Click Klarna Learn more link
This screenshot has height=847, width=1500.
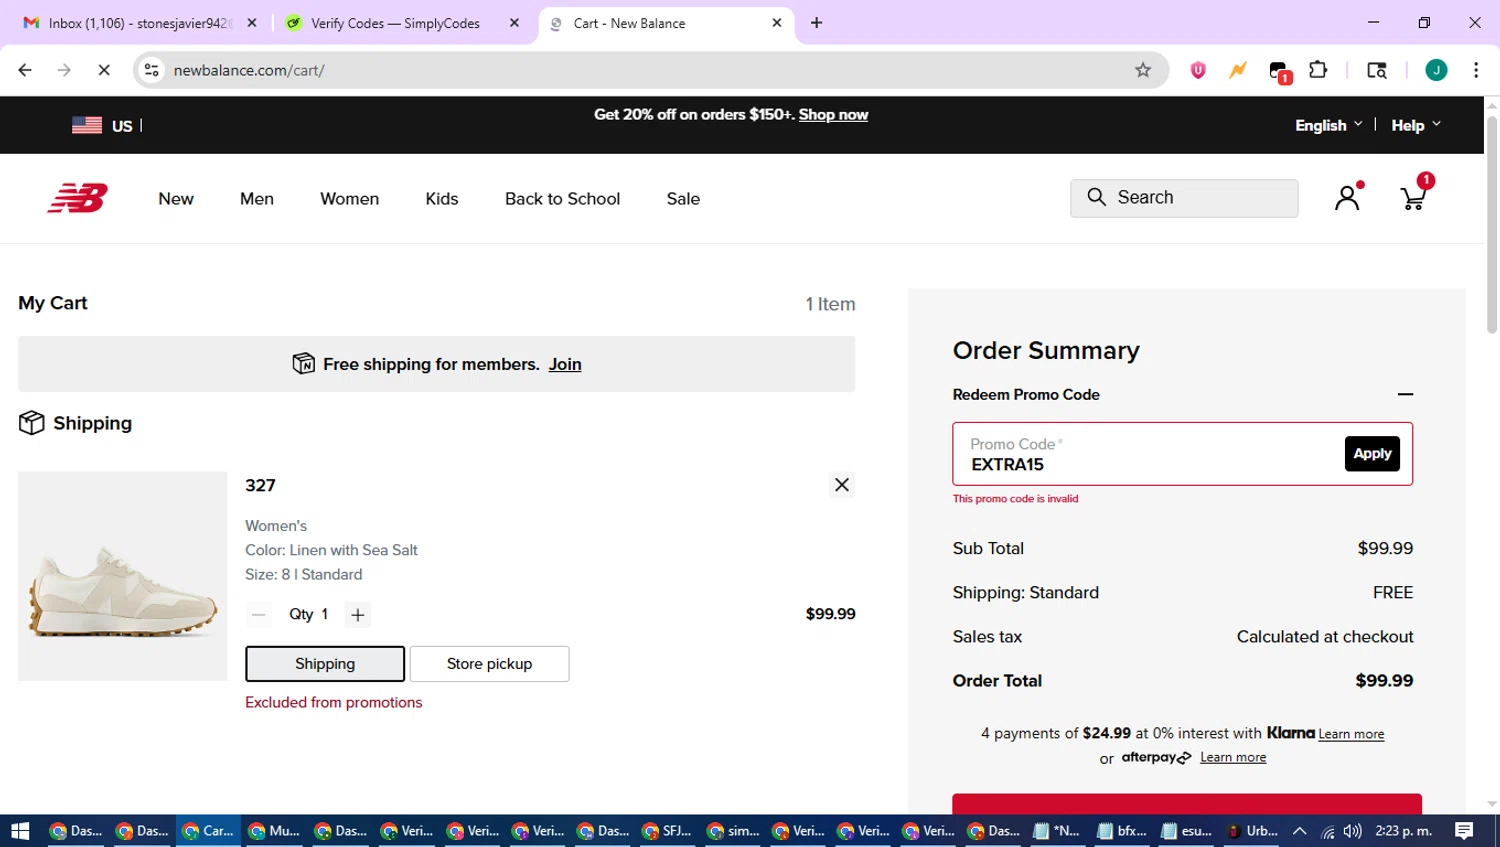[x=1351, y=734]
